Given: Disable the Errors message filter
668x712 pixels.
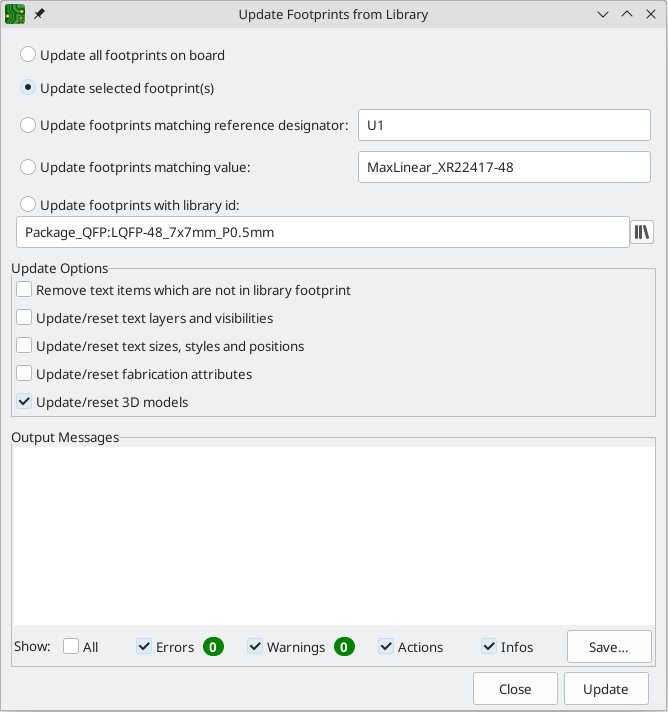Looking at the screenshot, I should tap(144, 647).
